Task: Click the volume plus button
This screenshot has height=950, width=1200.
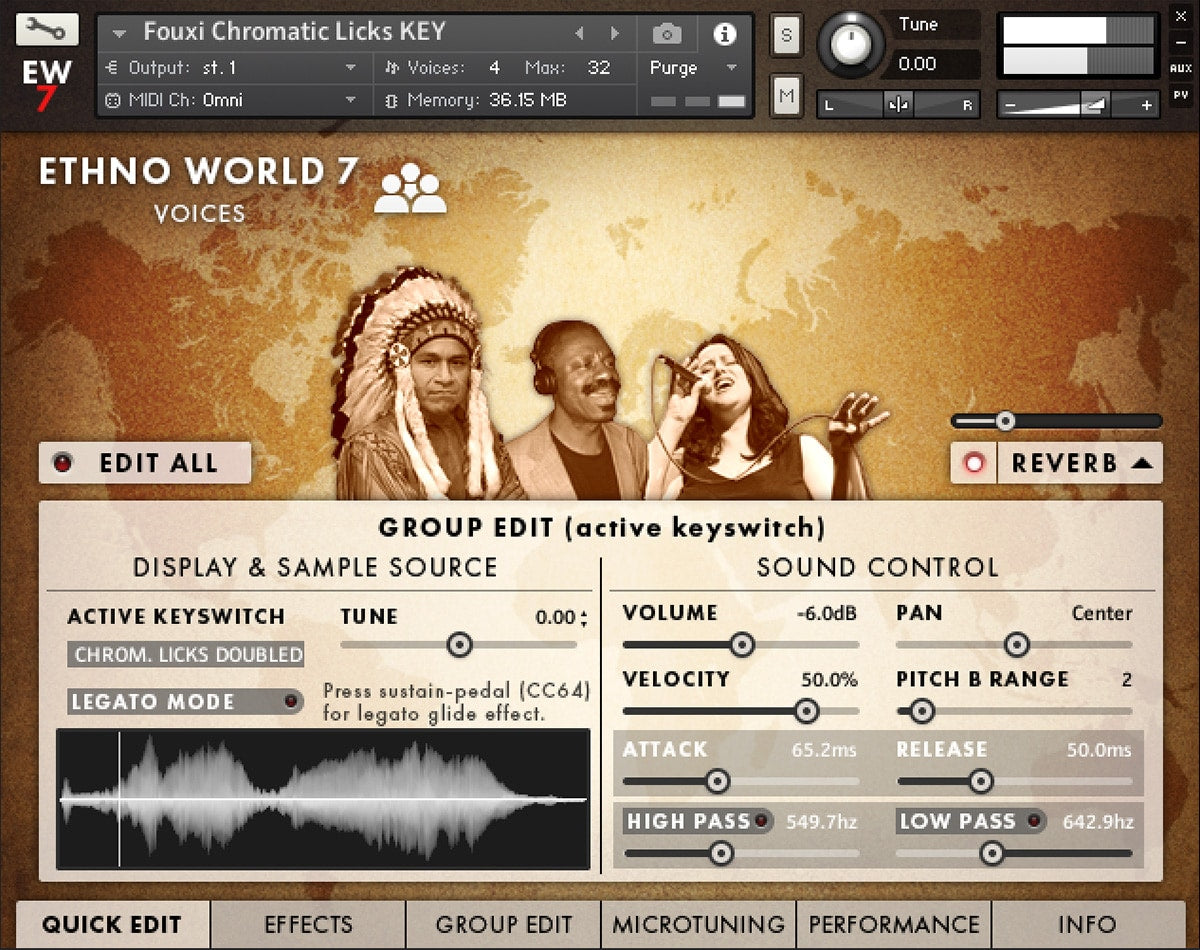Action: [1147, 104]
